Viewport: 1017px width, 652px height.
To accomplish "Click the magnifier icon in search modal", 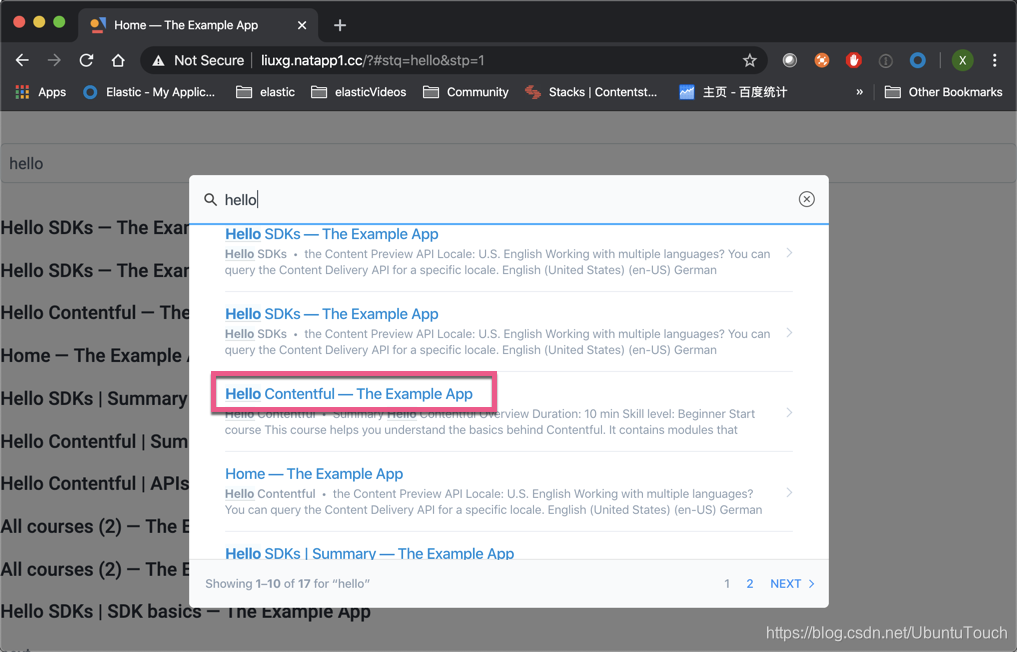I will tap(210, 199).
